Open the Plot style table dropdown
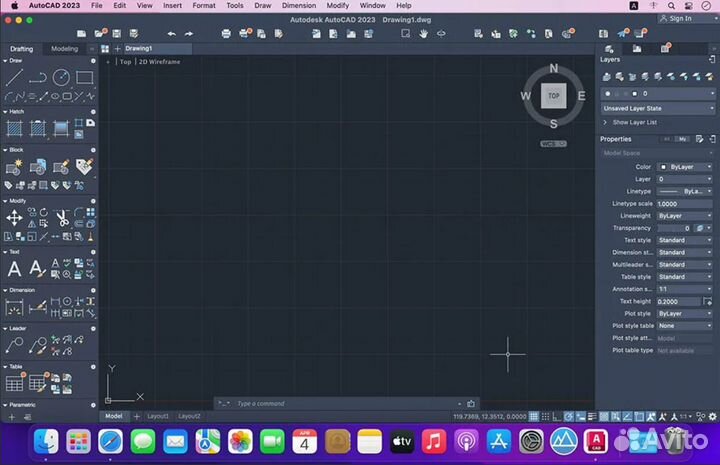The width and height of the screenshot is (720, 465). click(685, 325)
